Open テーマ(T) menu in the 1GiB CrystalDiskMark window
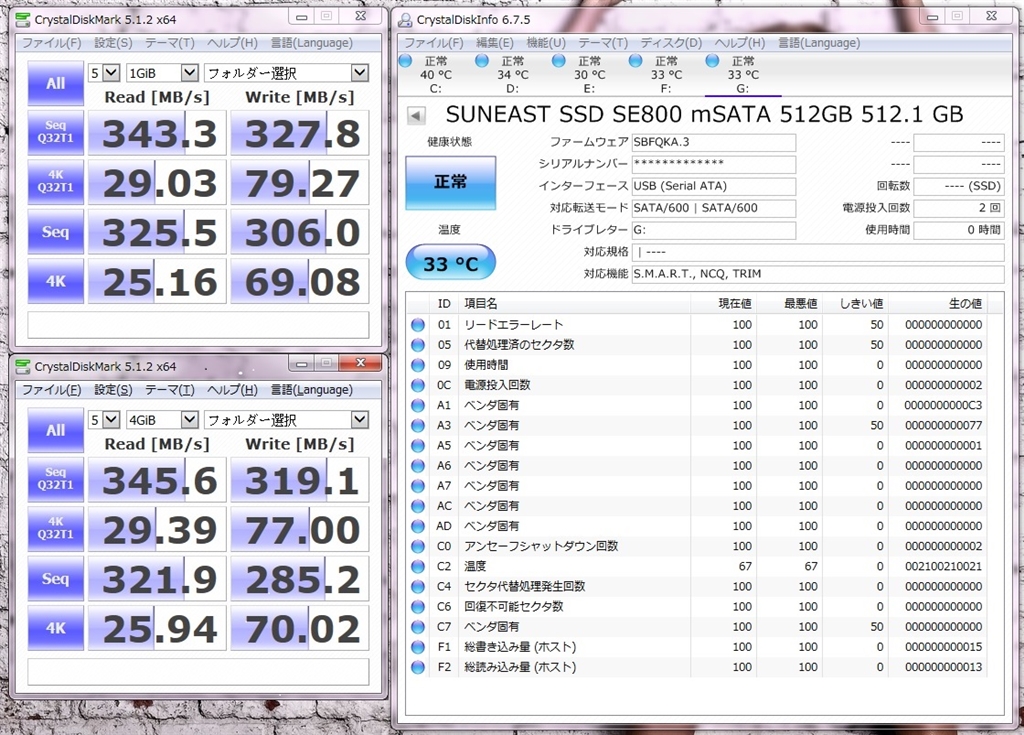Viewport: 1024px width, 735px height. click(170, 43)
